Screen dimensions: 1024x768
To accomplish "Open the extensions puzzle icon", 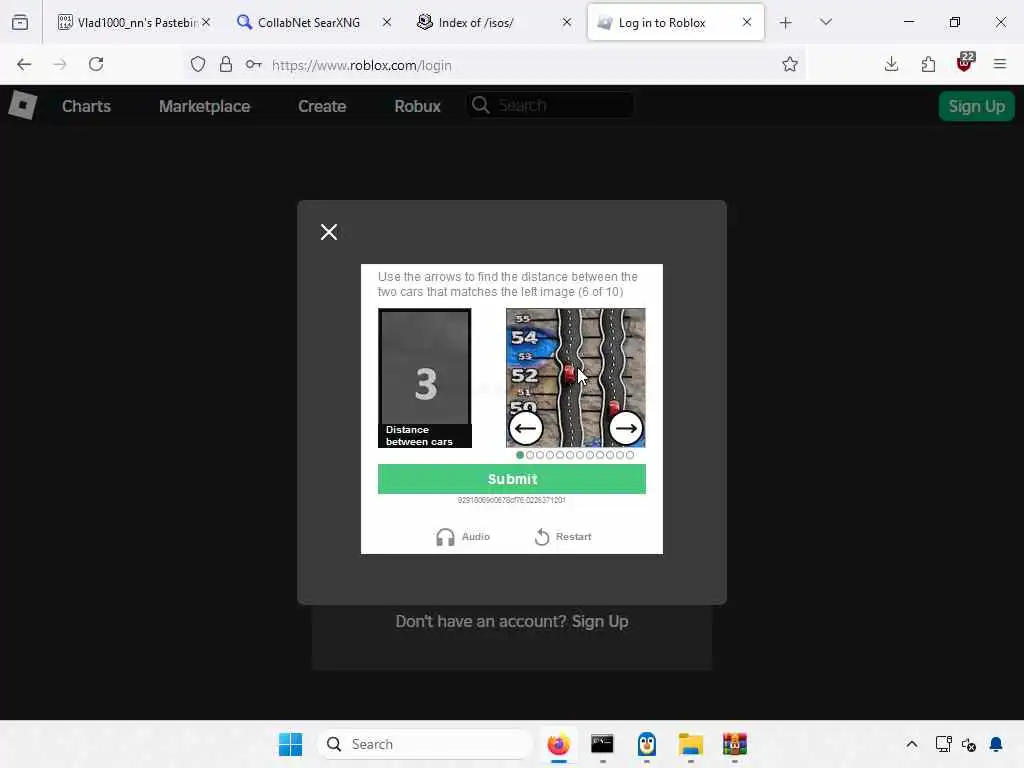I will pos(928,64).
